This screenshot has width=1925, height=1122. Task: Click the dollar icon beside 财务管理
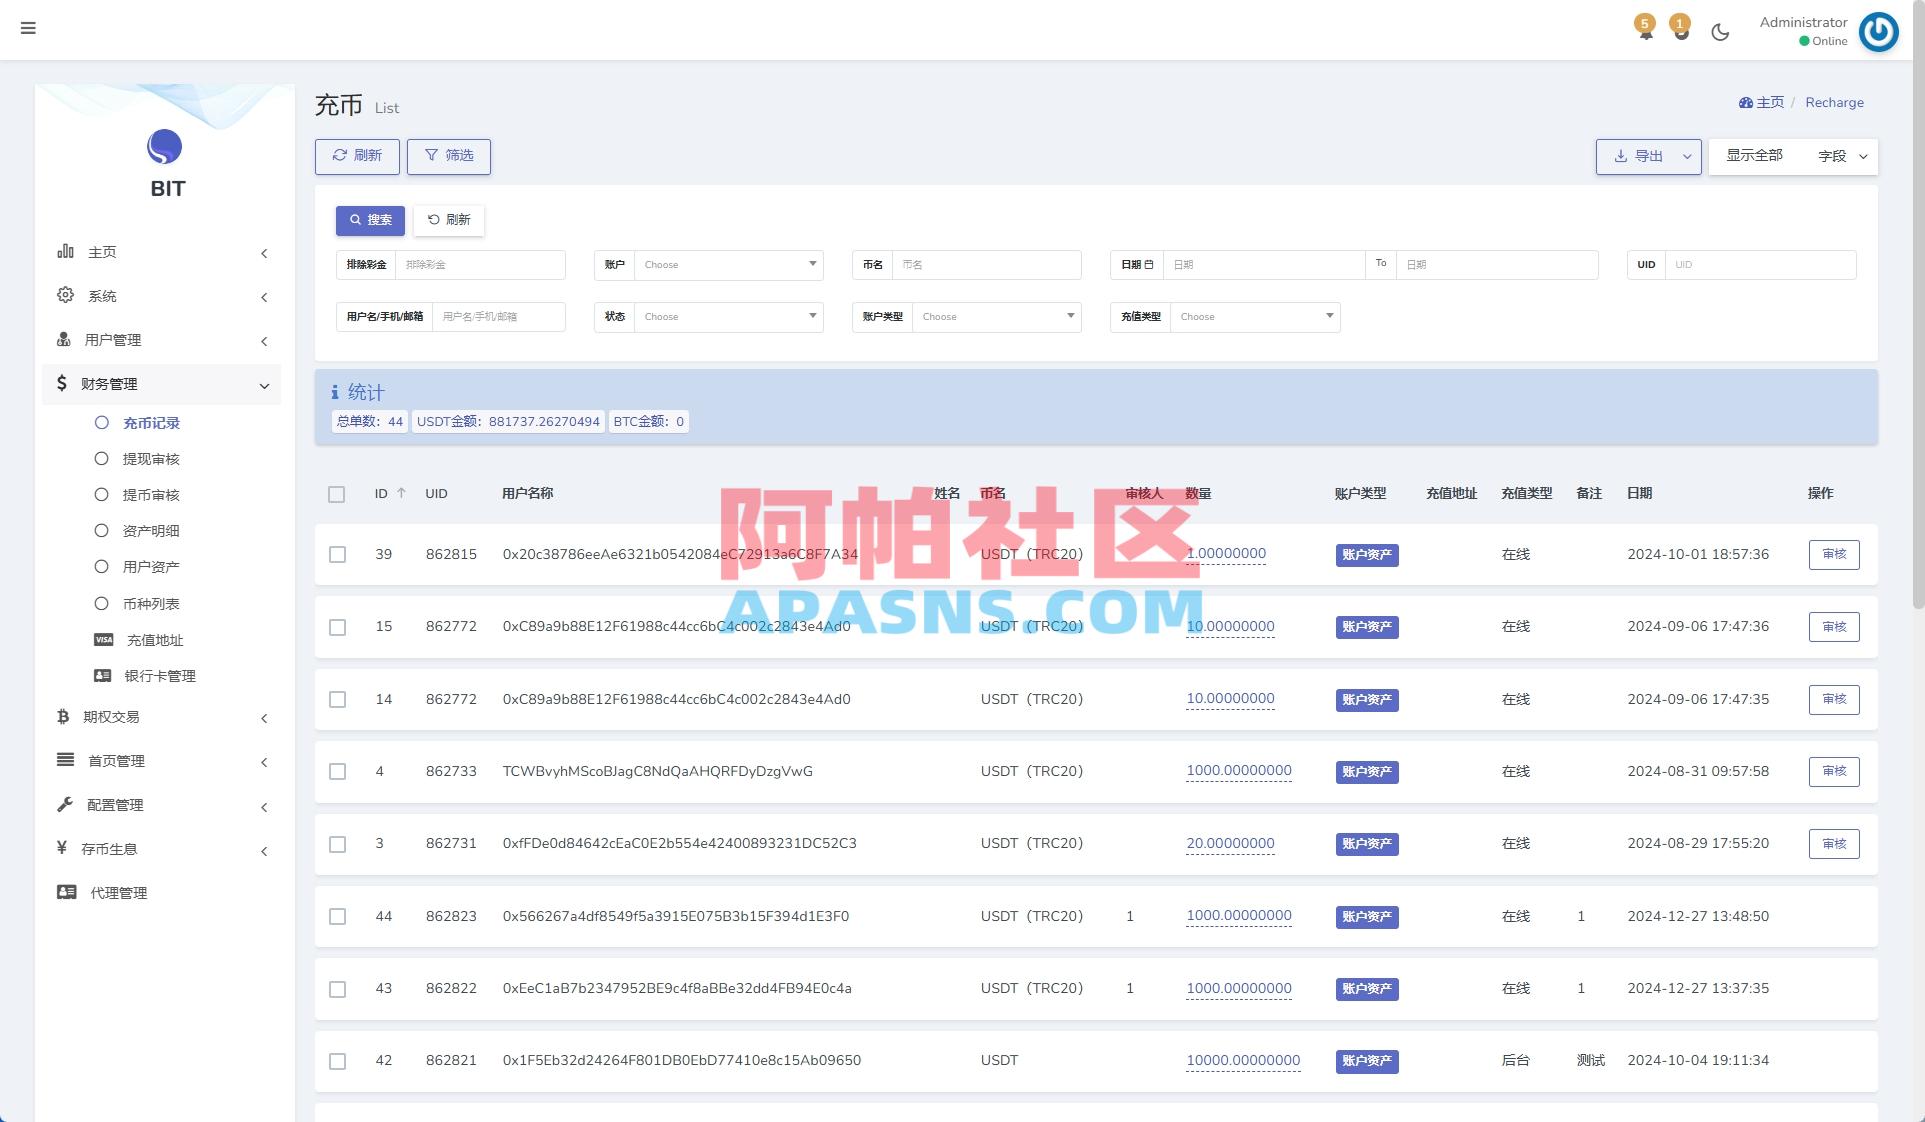click(x=60, y=383)
